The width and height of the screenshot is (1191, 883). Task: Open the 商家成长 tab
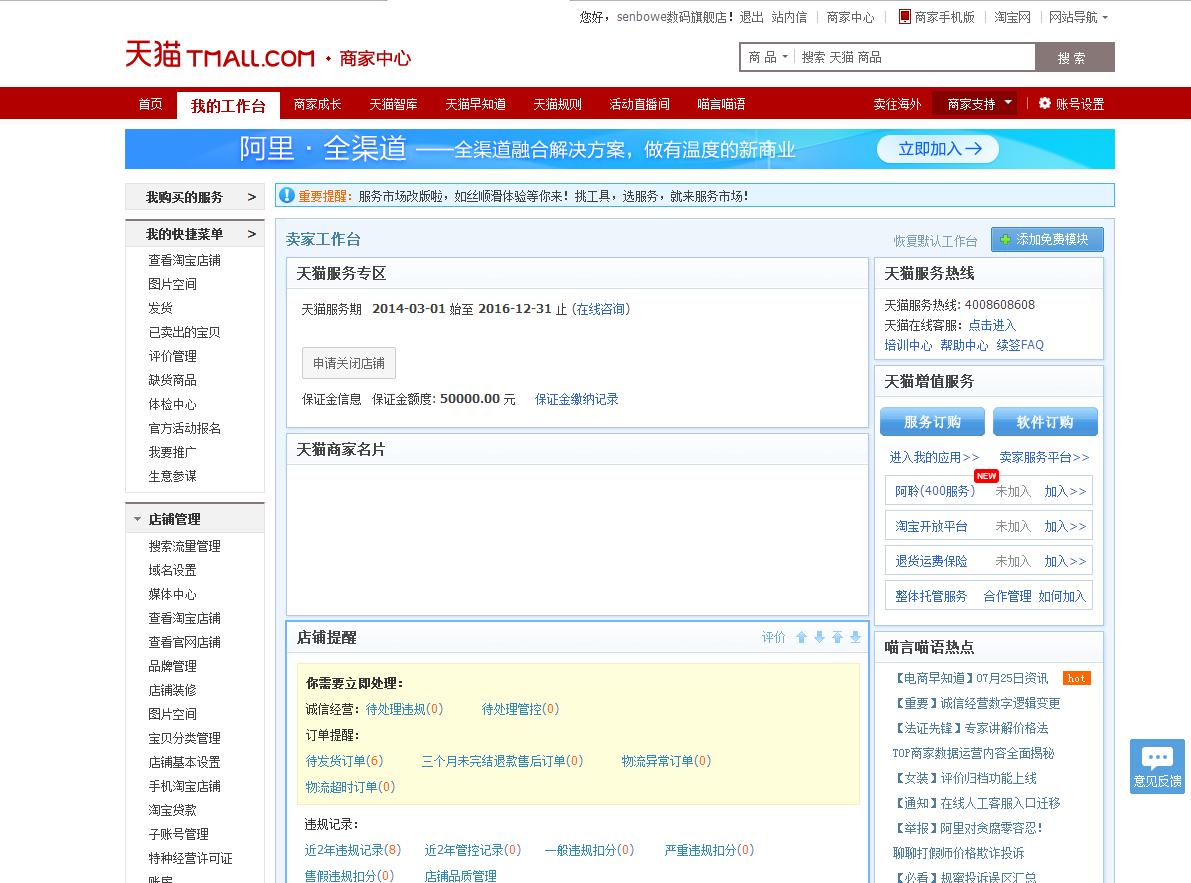click(317, 104)
